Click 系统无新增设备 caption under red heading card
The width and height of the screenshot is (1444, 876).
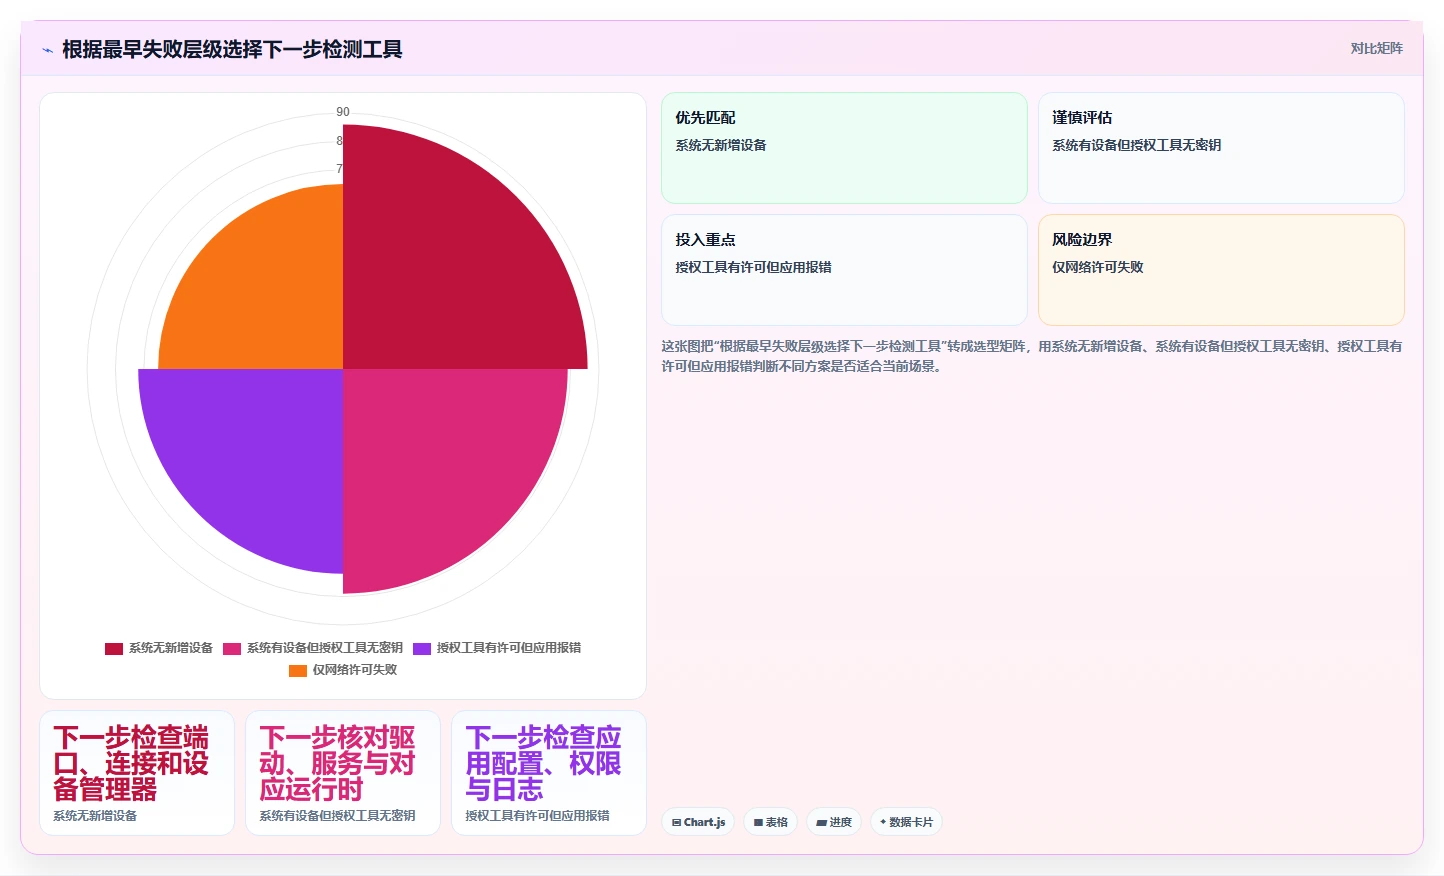(95, 816)
